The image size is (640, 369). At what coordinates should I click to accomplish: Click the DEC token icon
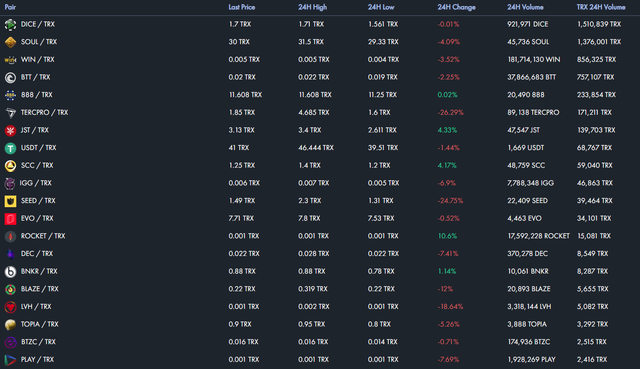(x=10, y=254)
